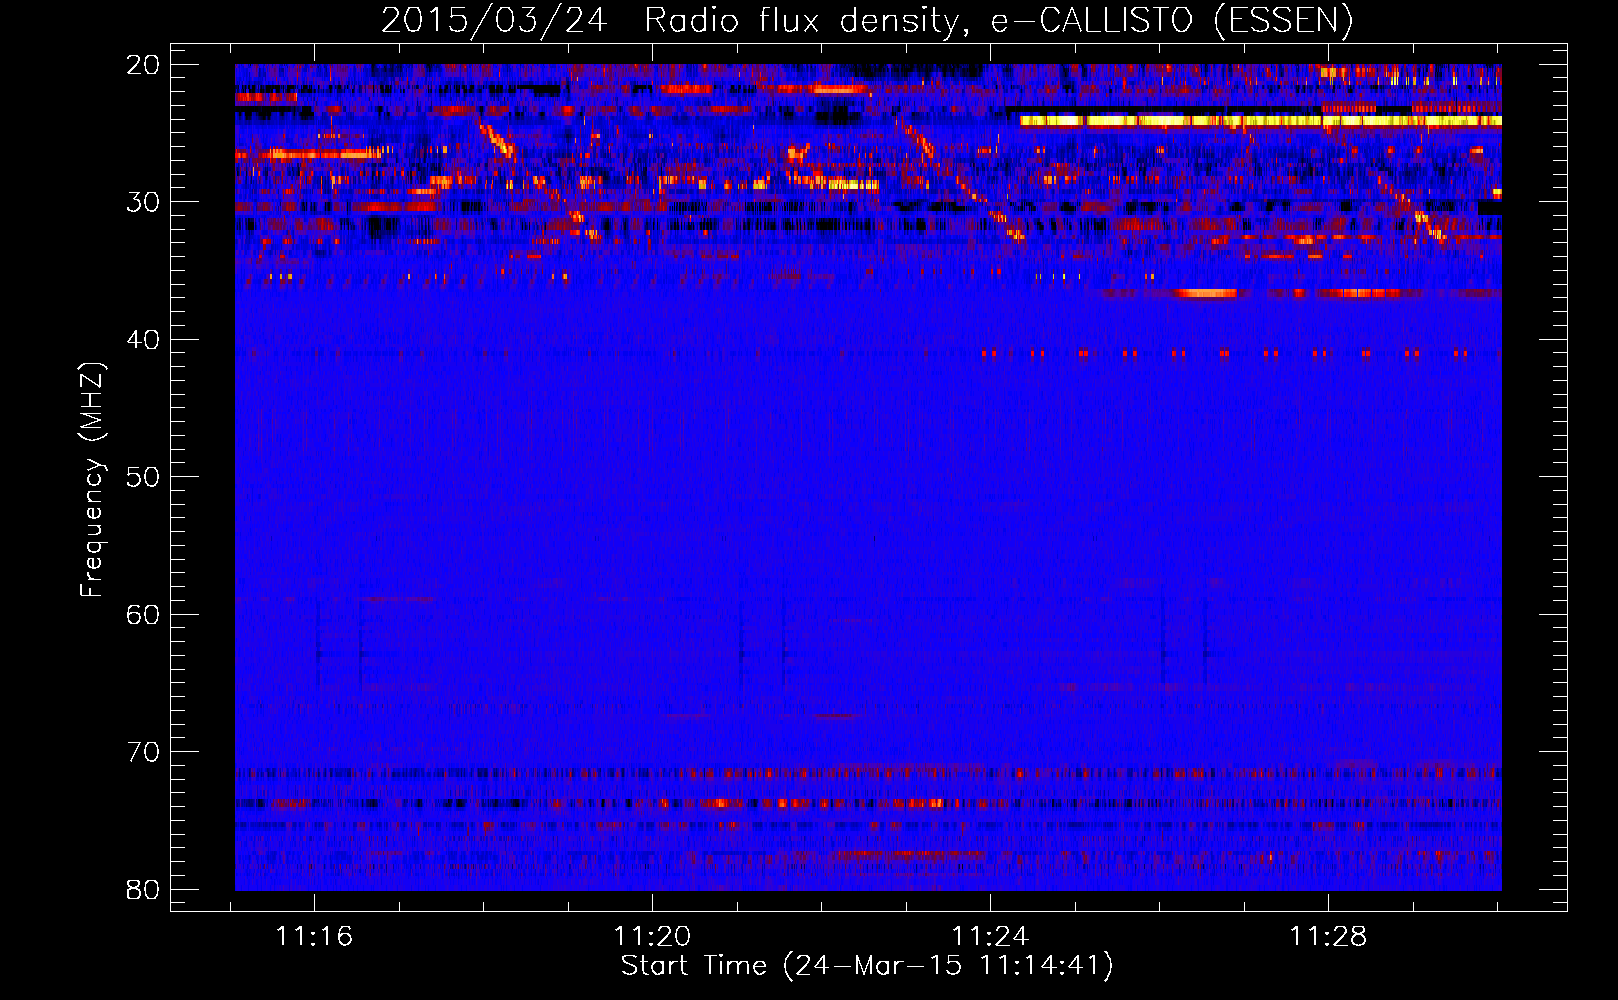Click the 30 frequency tick label
The width and height of the screenshot is (1618, 1000).
point(143,202)
